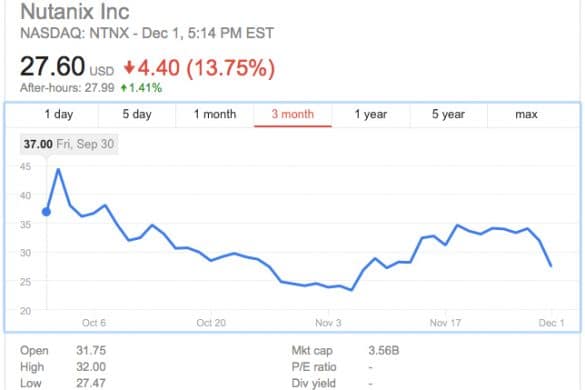
Task: Click the green after-hours up arrow
Action: pyautogui.click(x=124, y=88)
